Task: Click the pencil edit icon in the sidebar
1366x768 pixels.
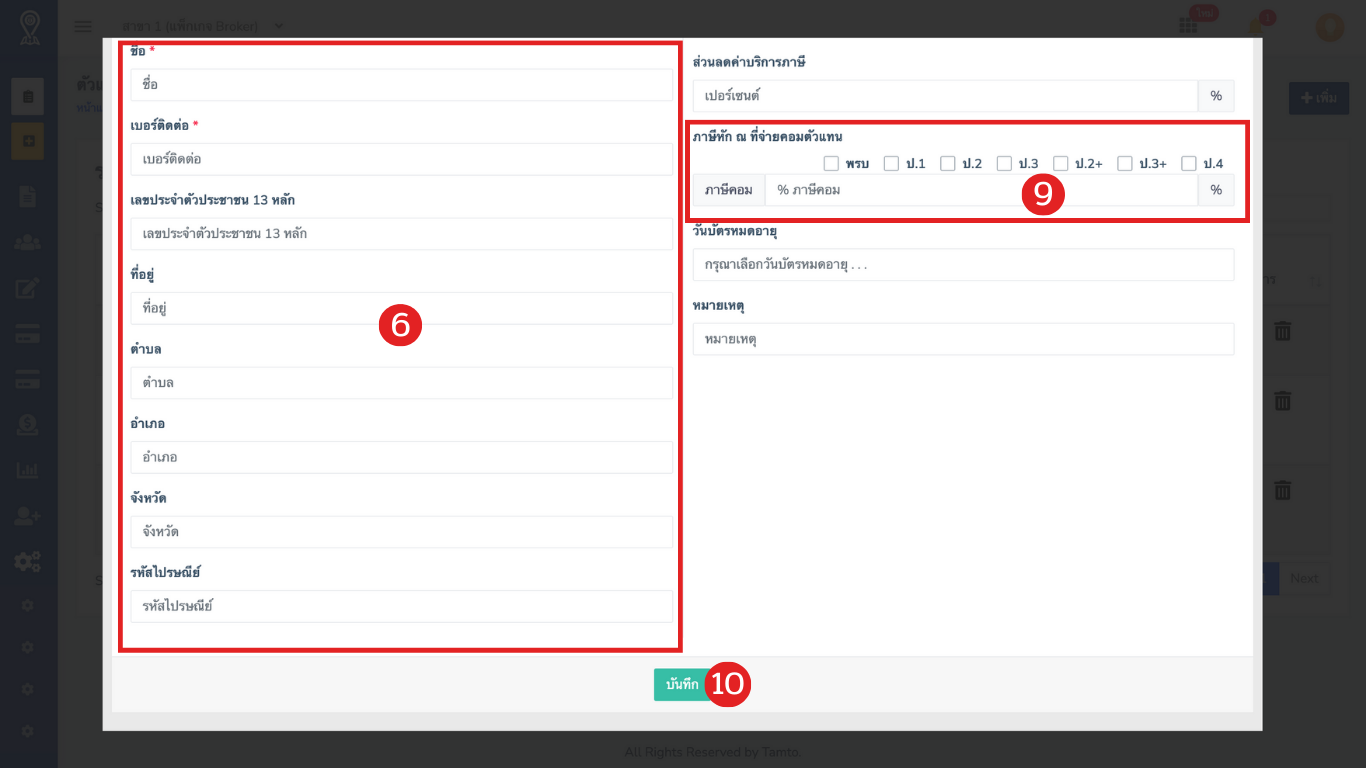Action: click(28, 288)
